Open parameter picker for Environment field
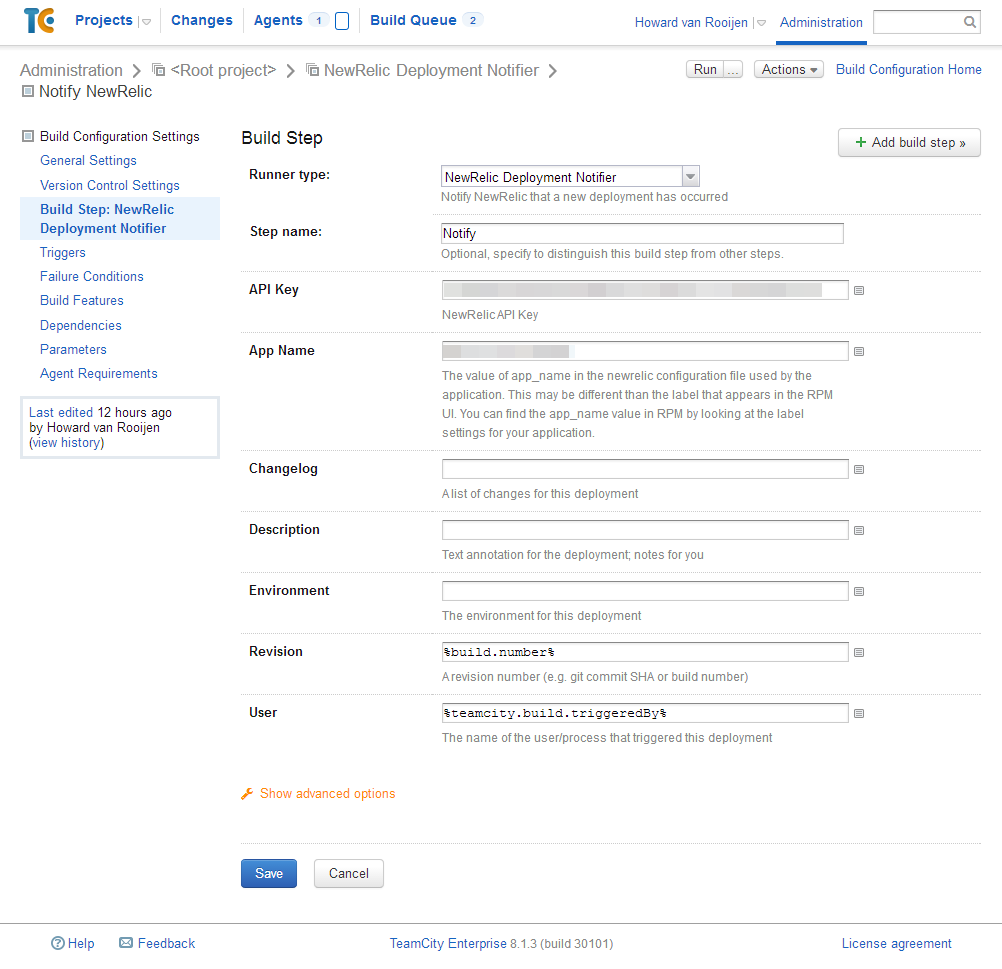 tap(859, 591)
